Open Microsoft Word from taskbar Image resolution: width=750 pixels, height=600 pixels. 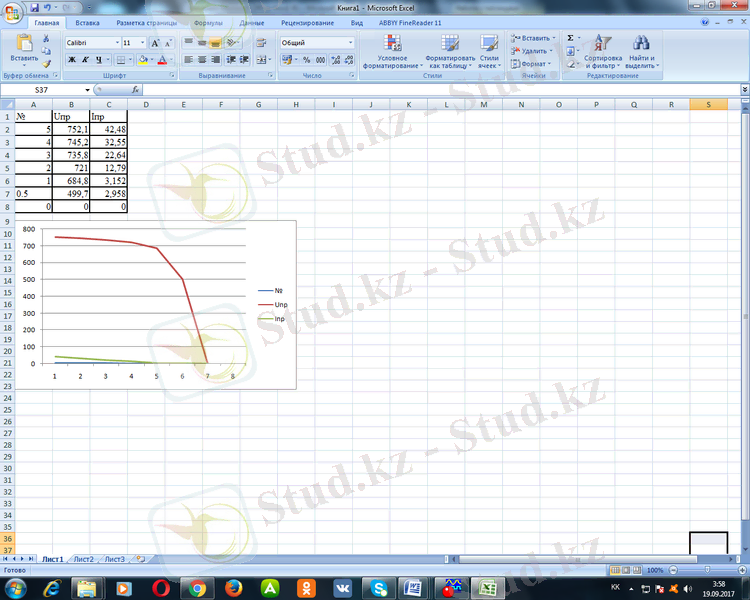[412, 588]
